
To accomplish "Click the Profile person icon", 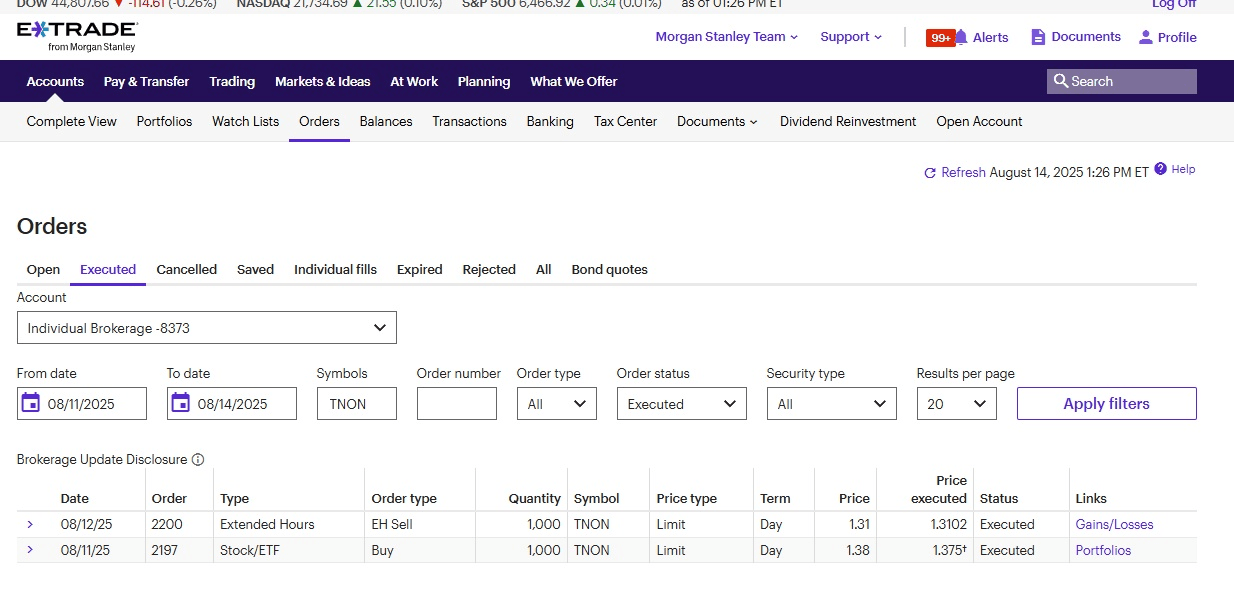I will coord(1146,37).
